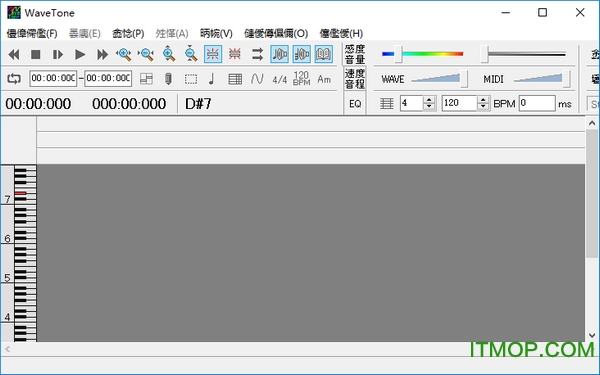The width and height of the screenshot is (600, 375).
Task: Zoom in horizontally with the magnifier icon
Action: point(124,54)
